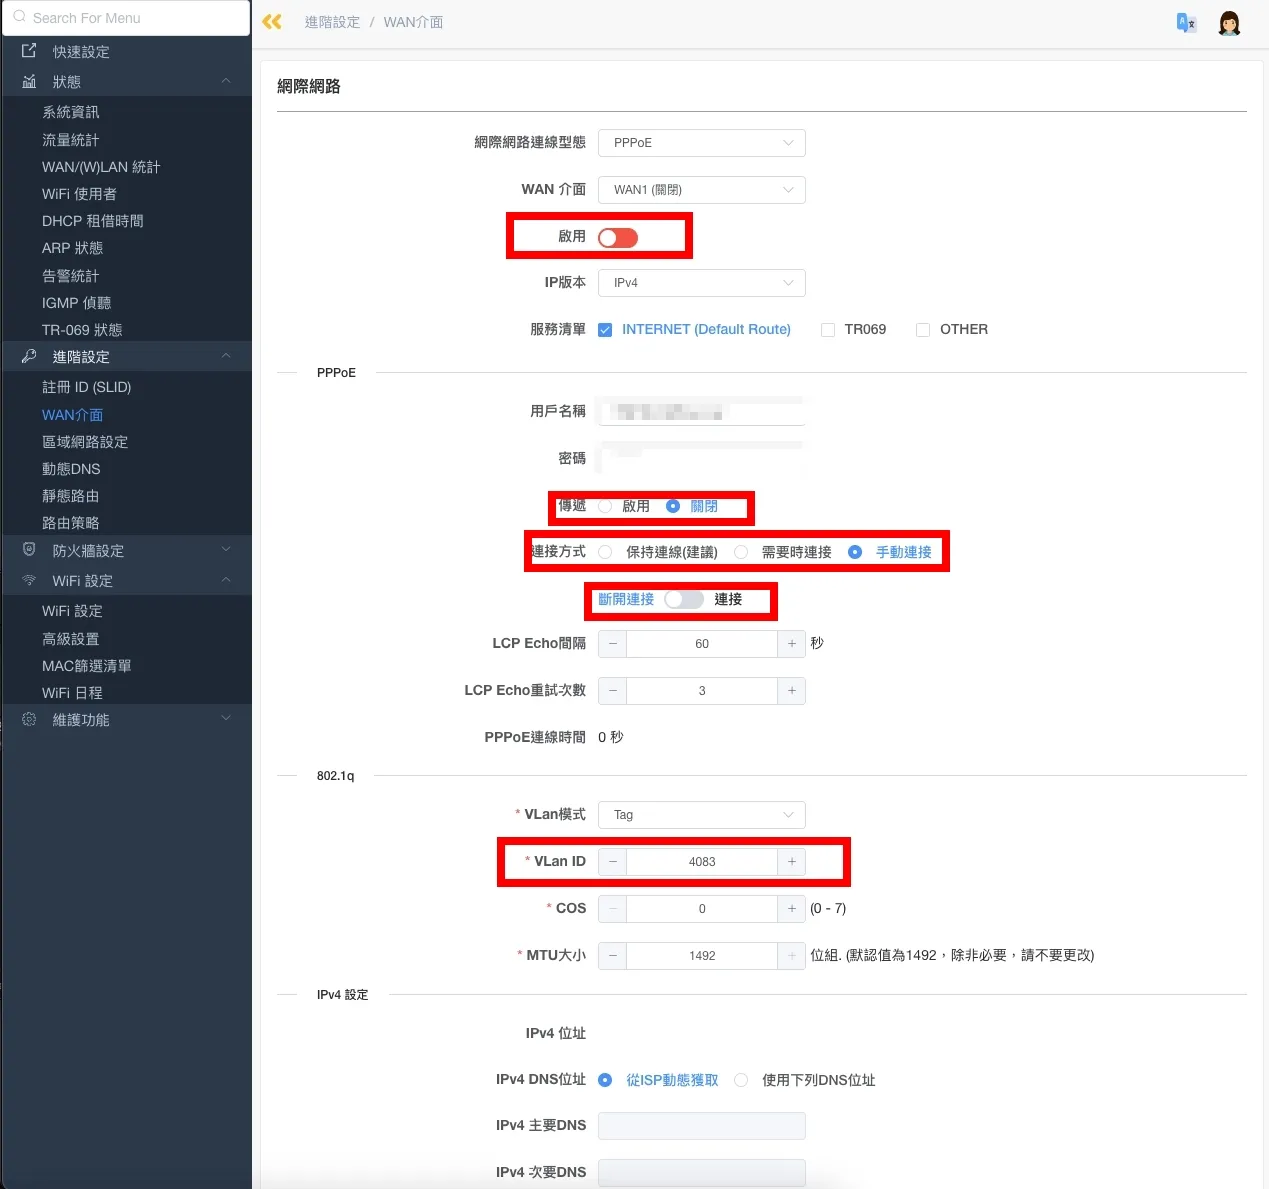Click inside the VLan ID input field

(x=701, y=861)
